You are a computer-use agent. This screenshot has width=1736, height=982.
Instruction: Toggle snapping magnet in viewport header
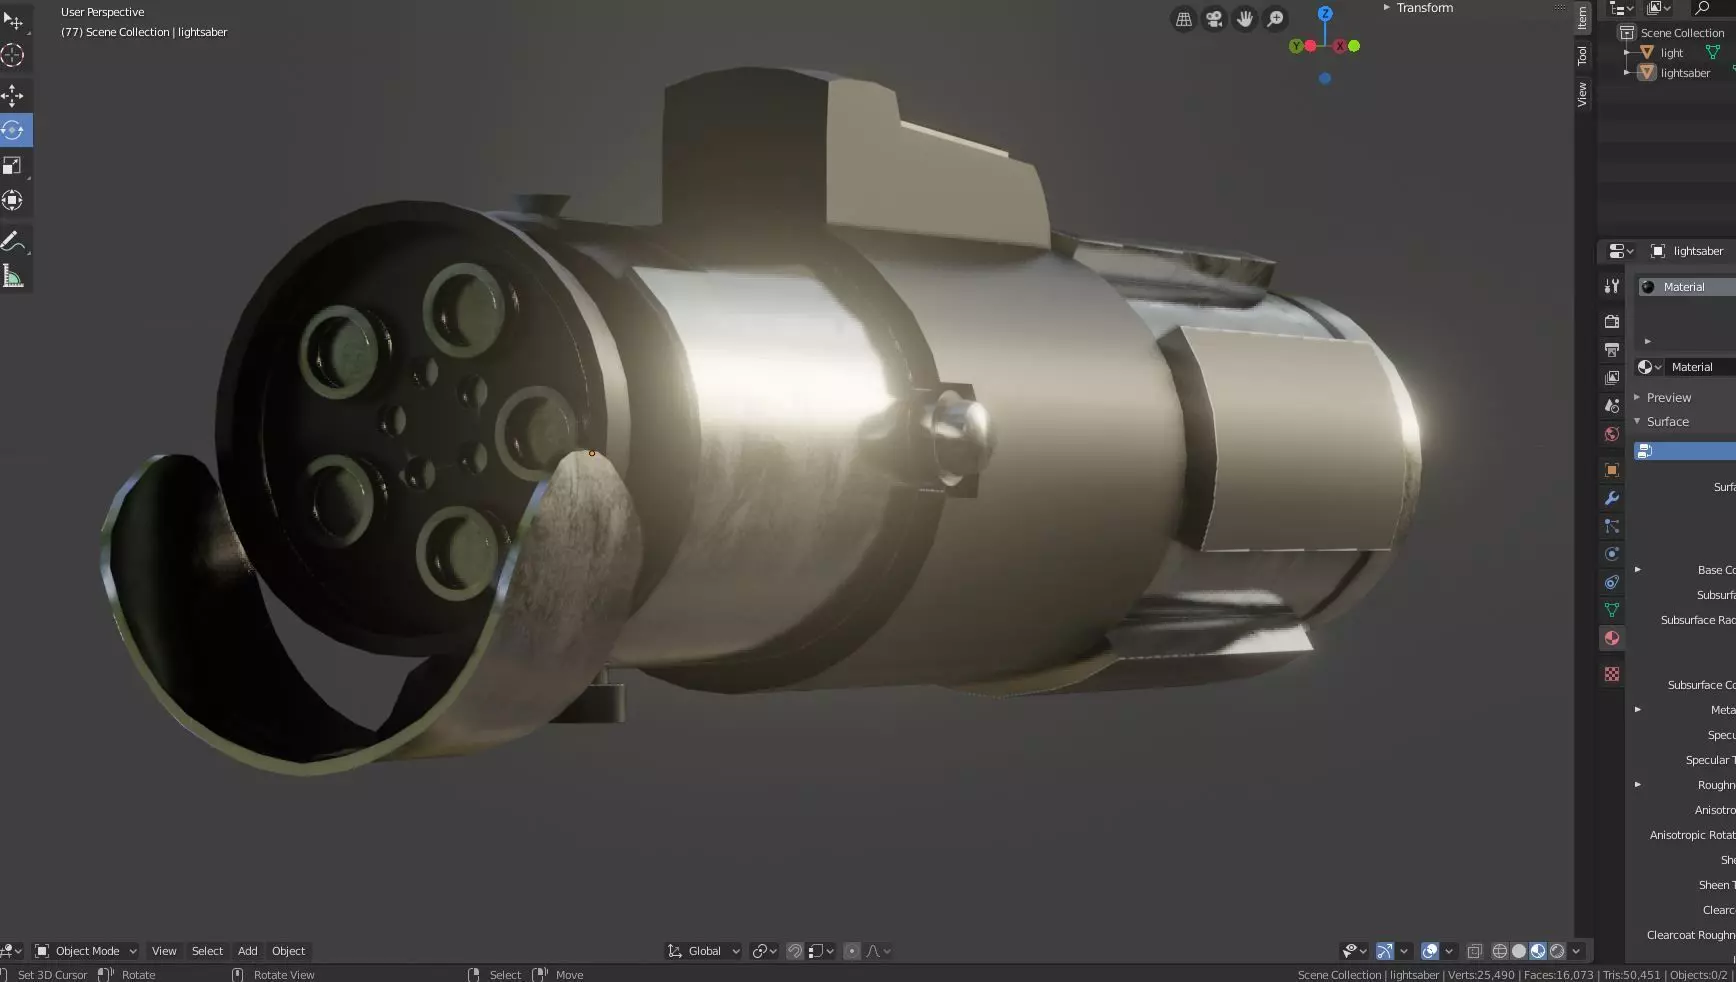[x=794, y=951]
